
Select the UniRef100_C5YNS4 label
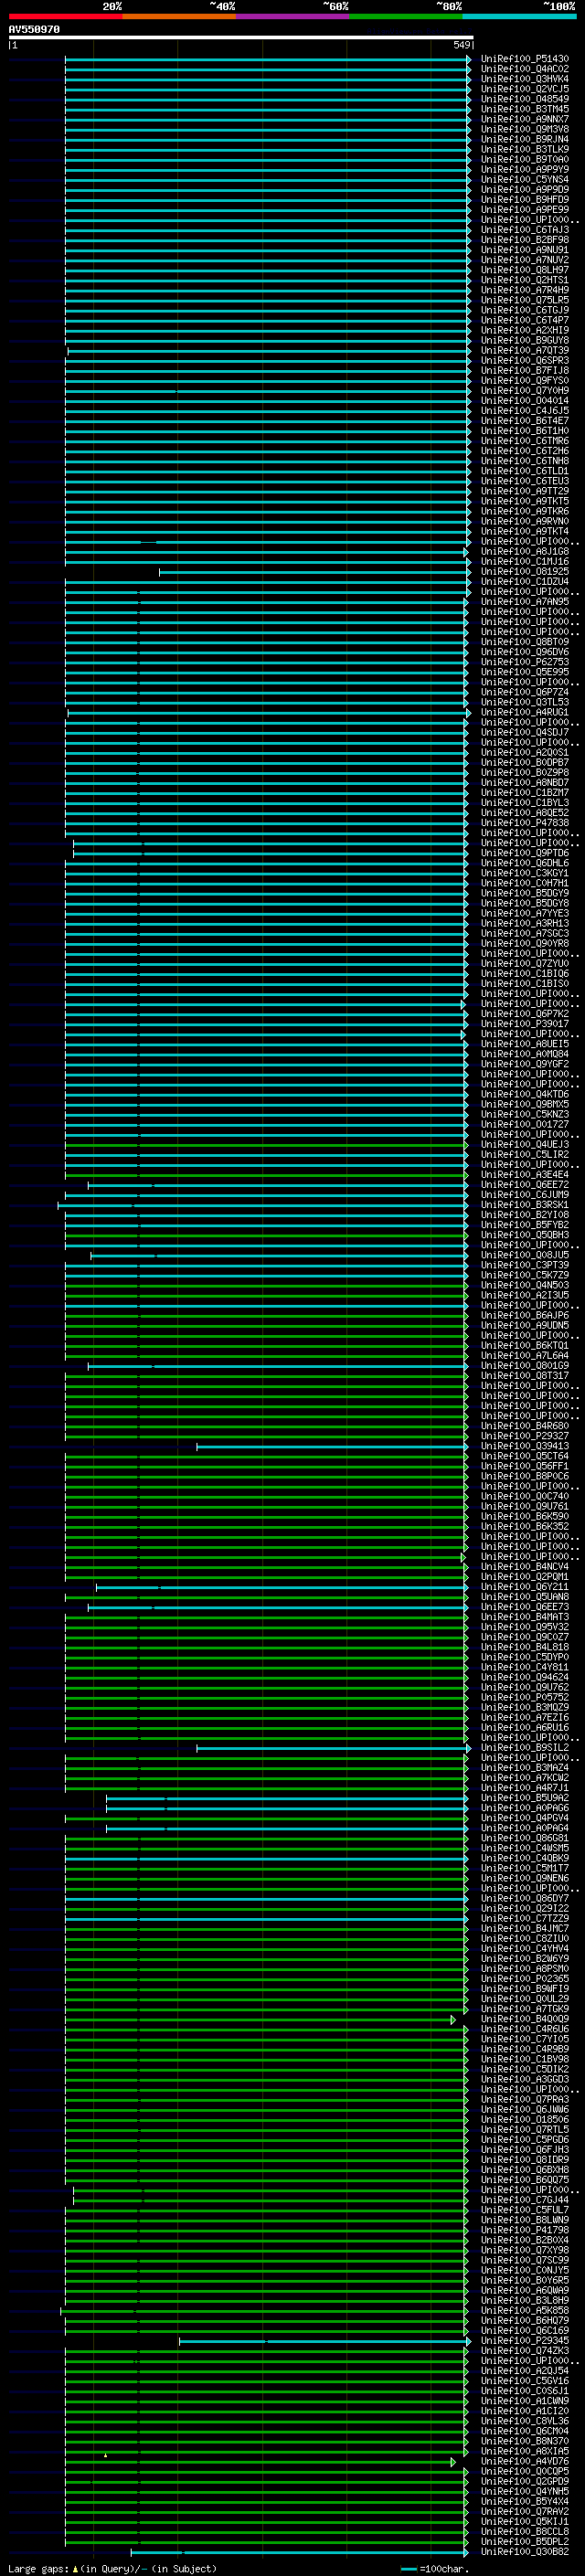click(x=525, y=179)
